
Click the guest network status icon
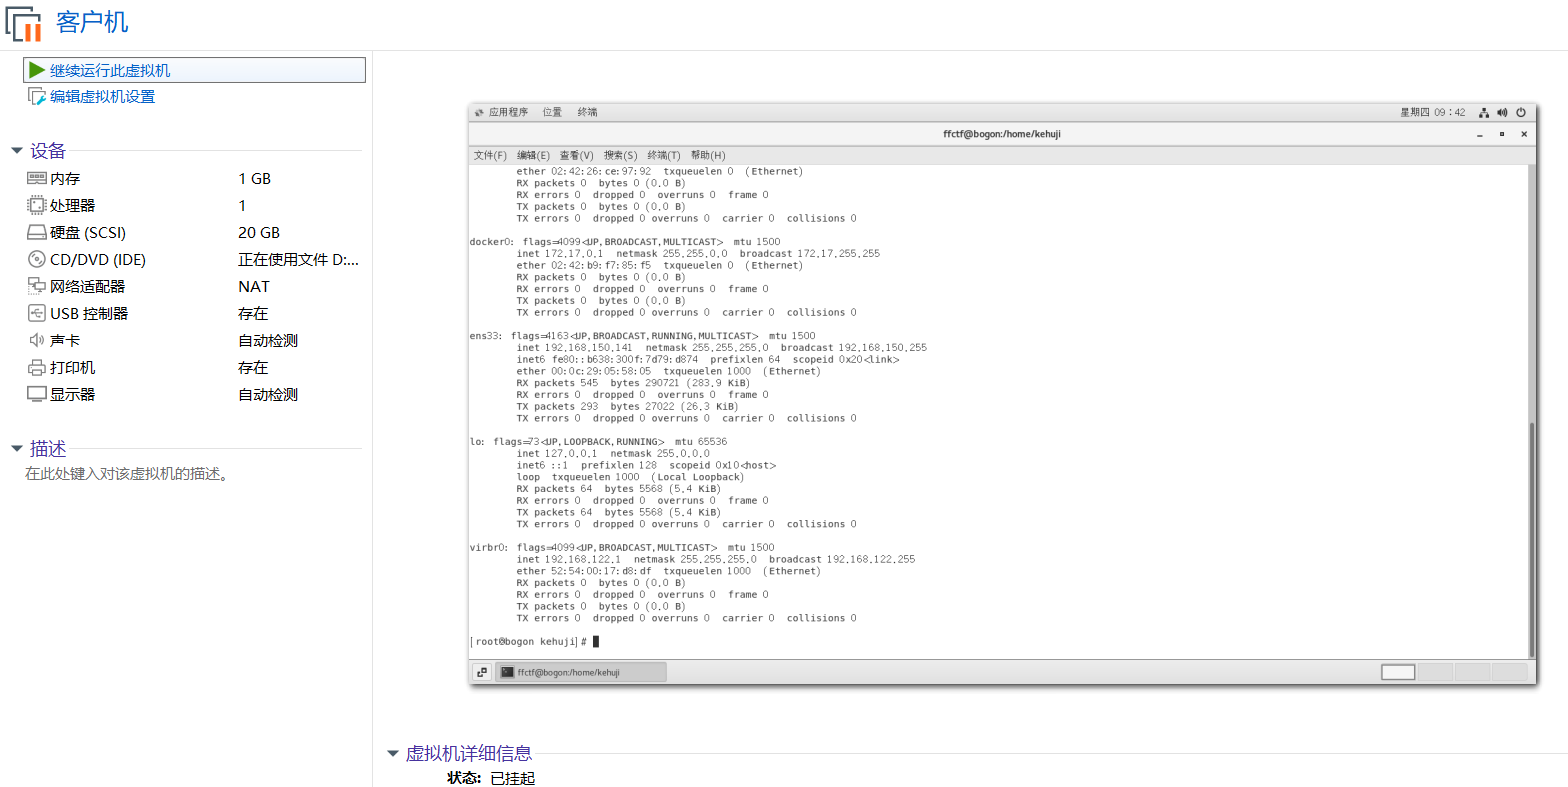1484,113
